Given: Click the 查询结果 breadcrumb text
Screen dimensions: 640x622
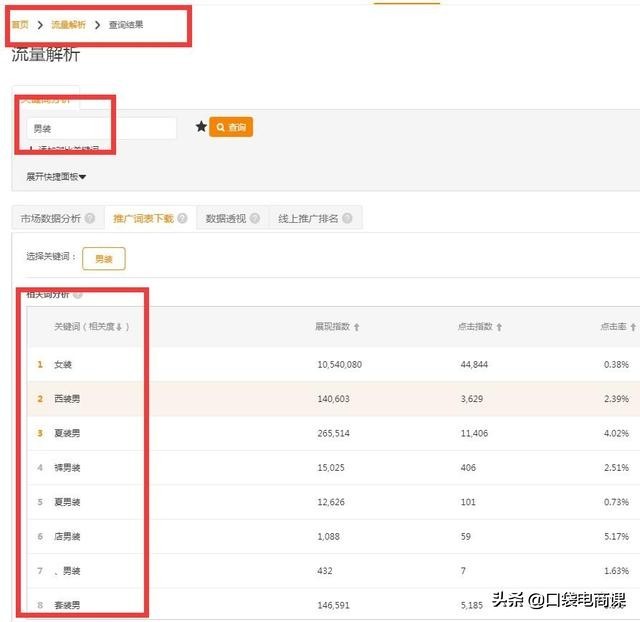Looking at the screenshot, I should click(x=126, y=25).
